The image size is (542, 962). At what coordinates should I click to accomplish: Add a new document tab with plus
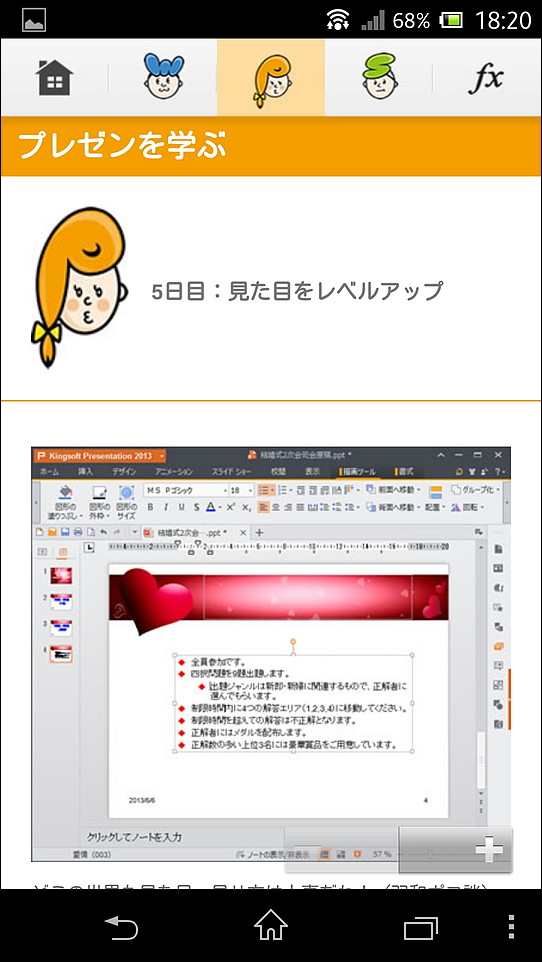(260, 533)
